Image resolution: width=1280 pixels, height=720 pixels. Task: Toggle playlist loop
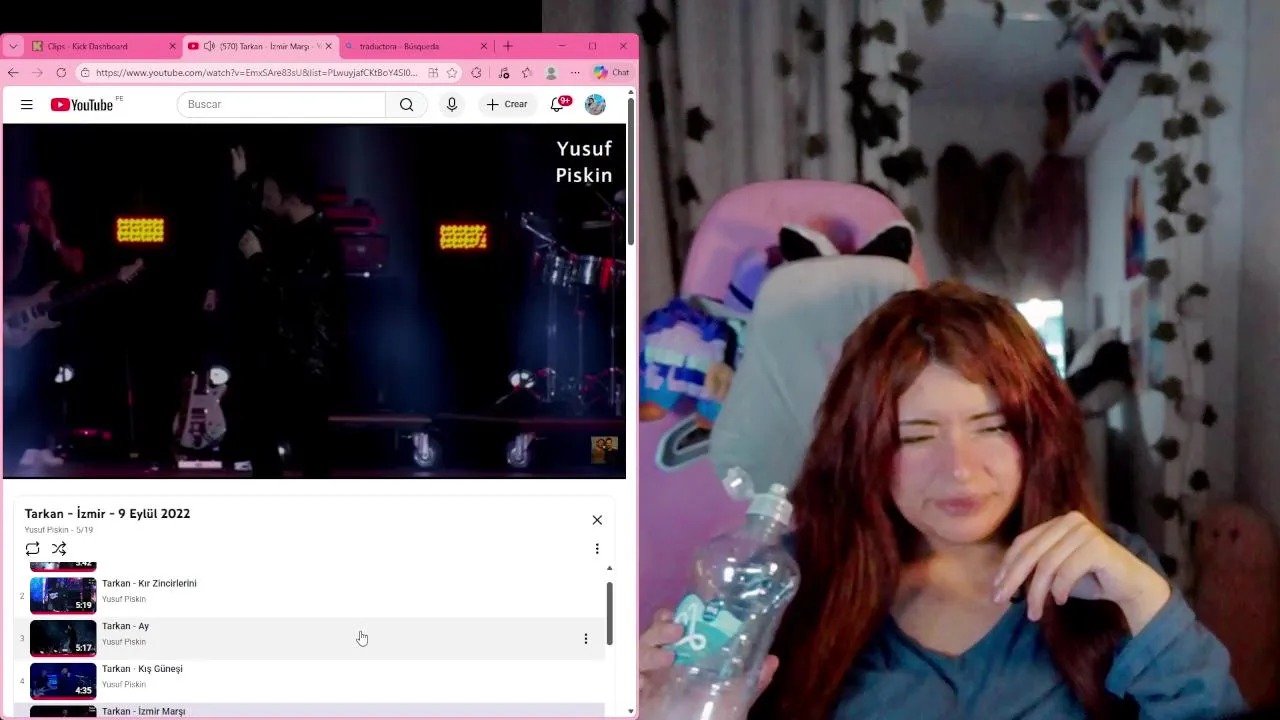[33, 549]
